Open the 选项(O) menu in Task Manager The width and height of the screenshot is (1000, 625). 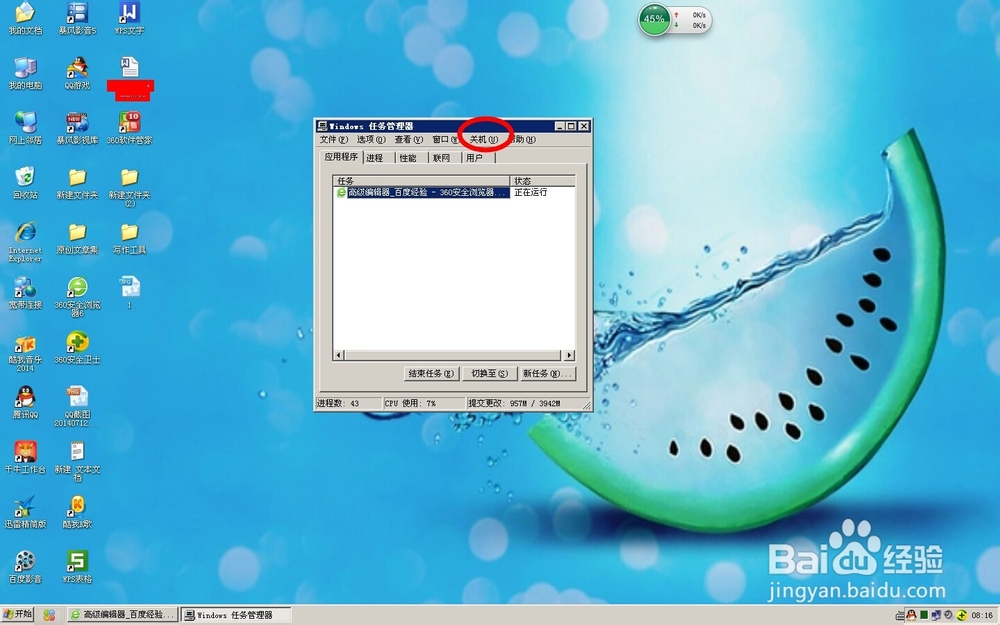coord(371,139)
